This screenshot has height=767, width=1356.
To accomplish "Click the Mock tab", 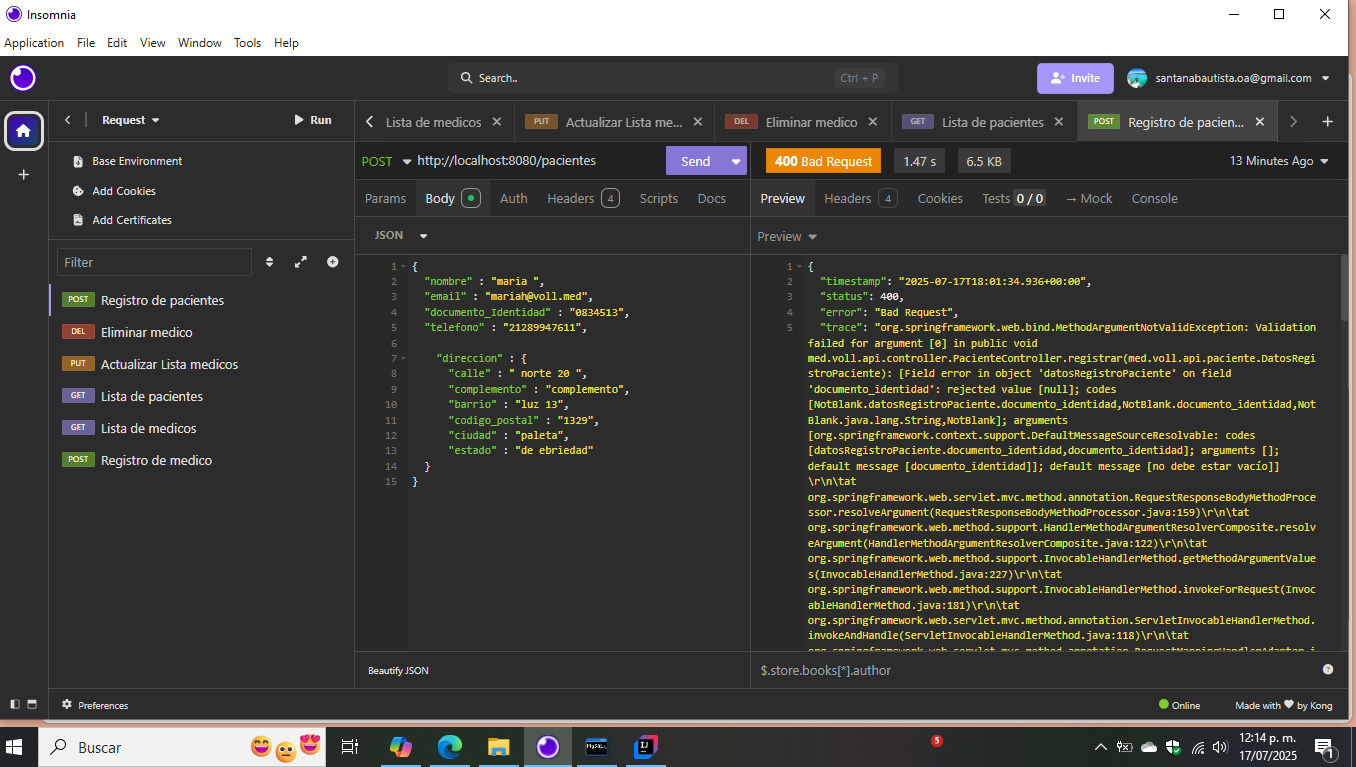I will 1089,198.
